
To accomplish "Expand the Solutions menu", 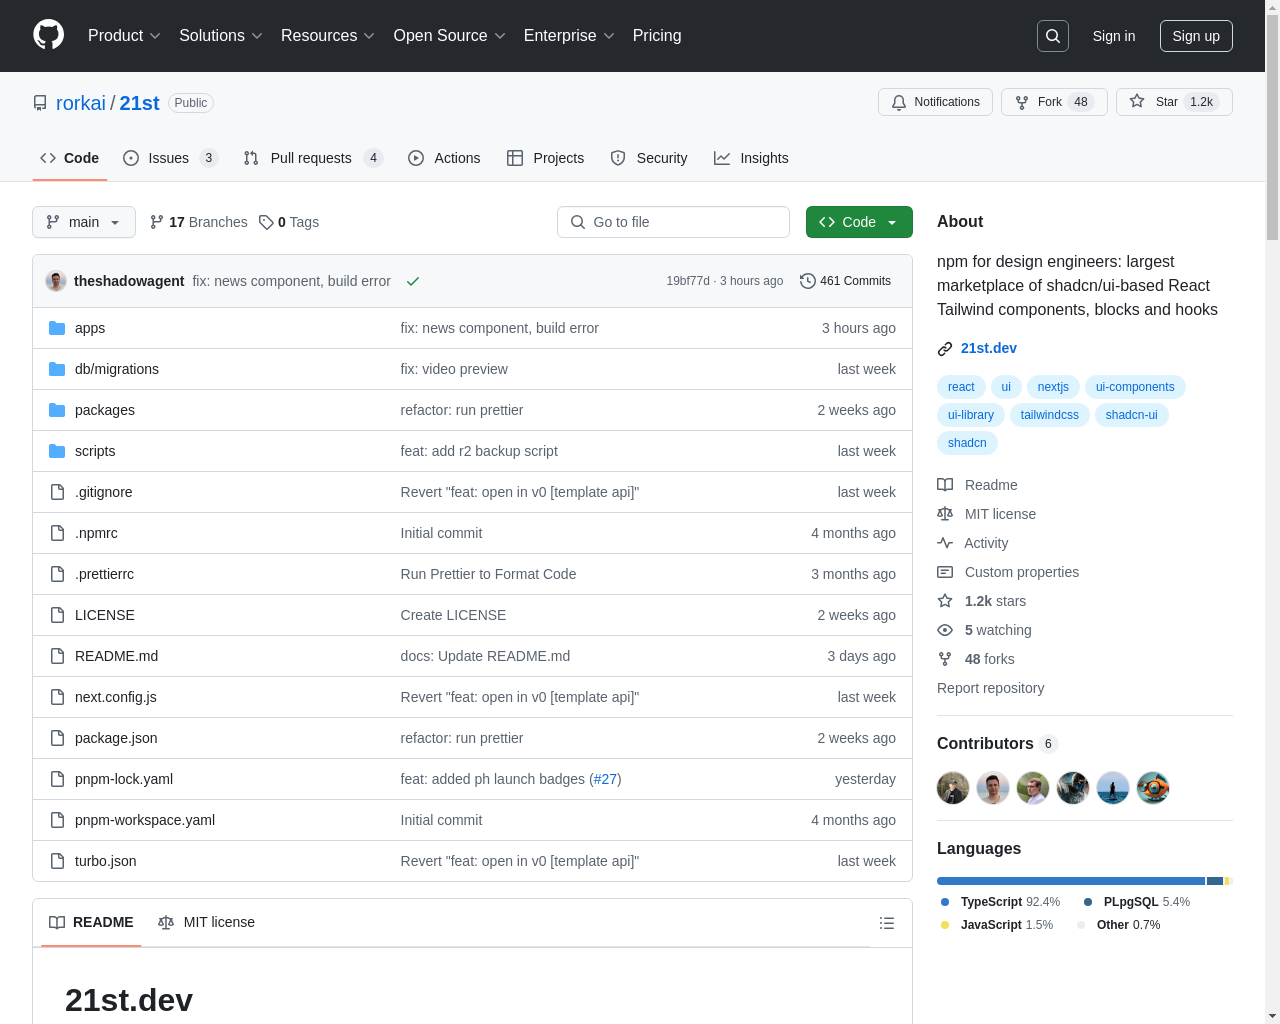I will tap(221, 36).
